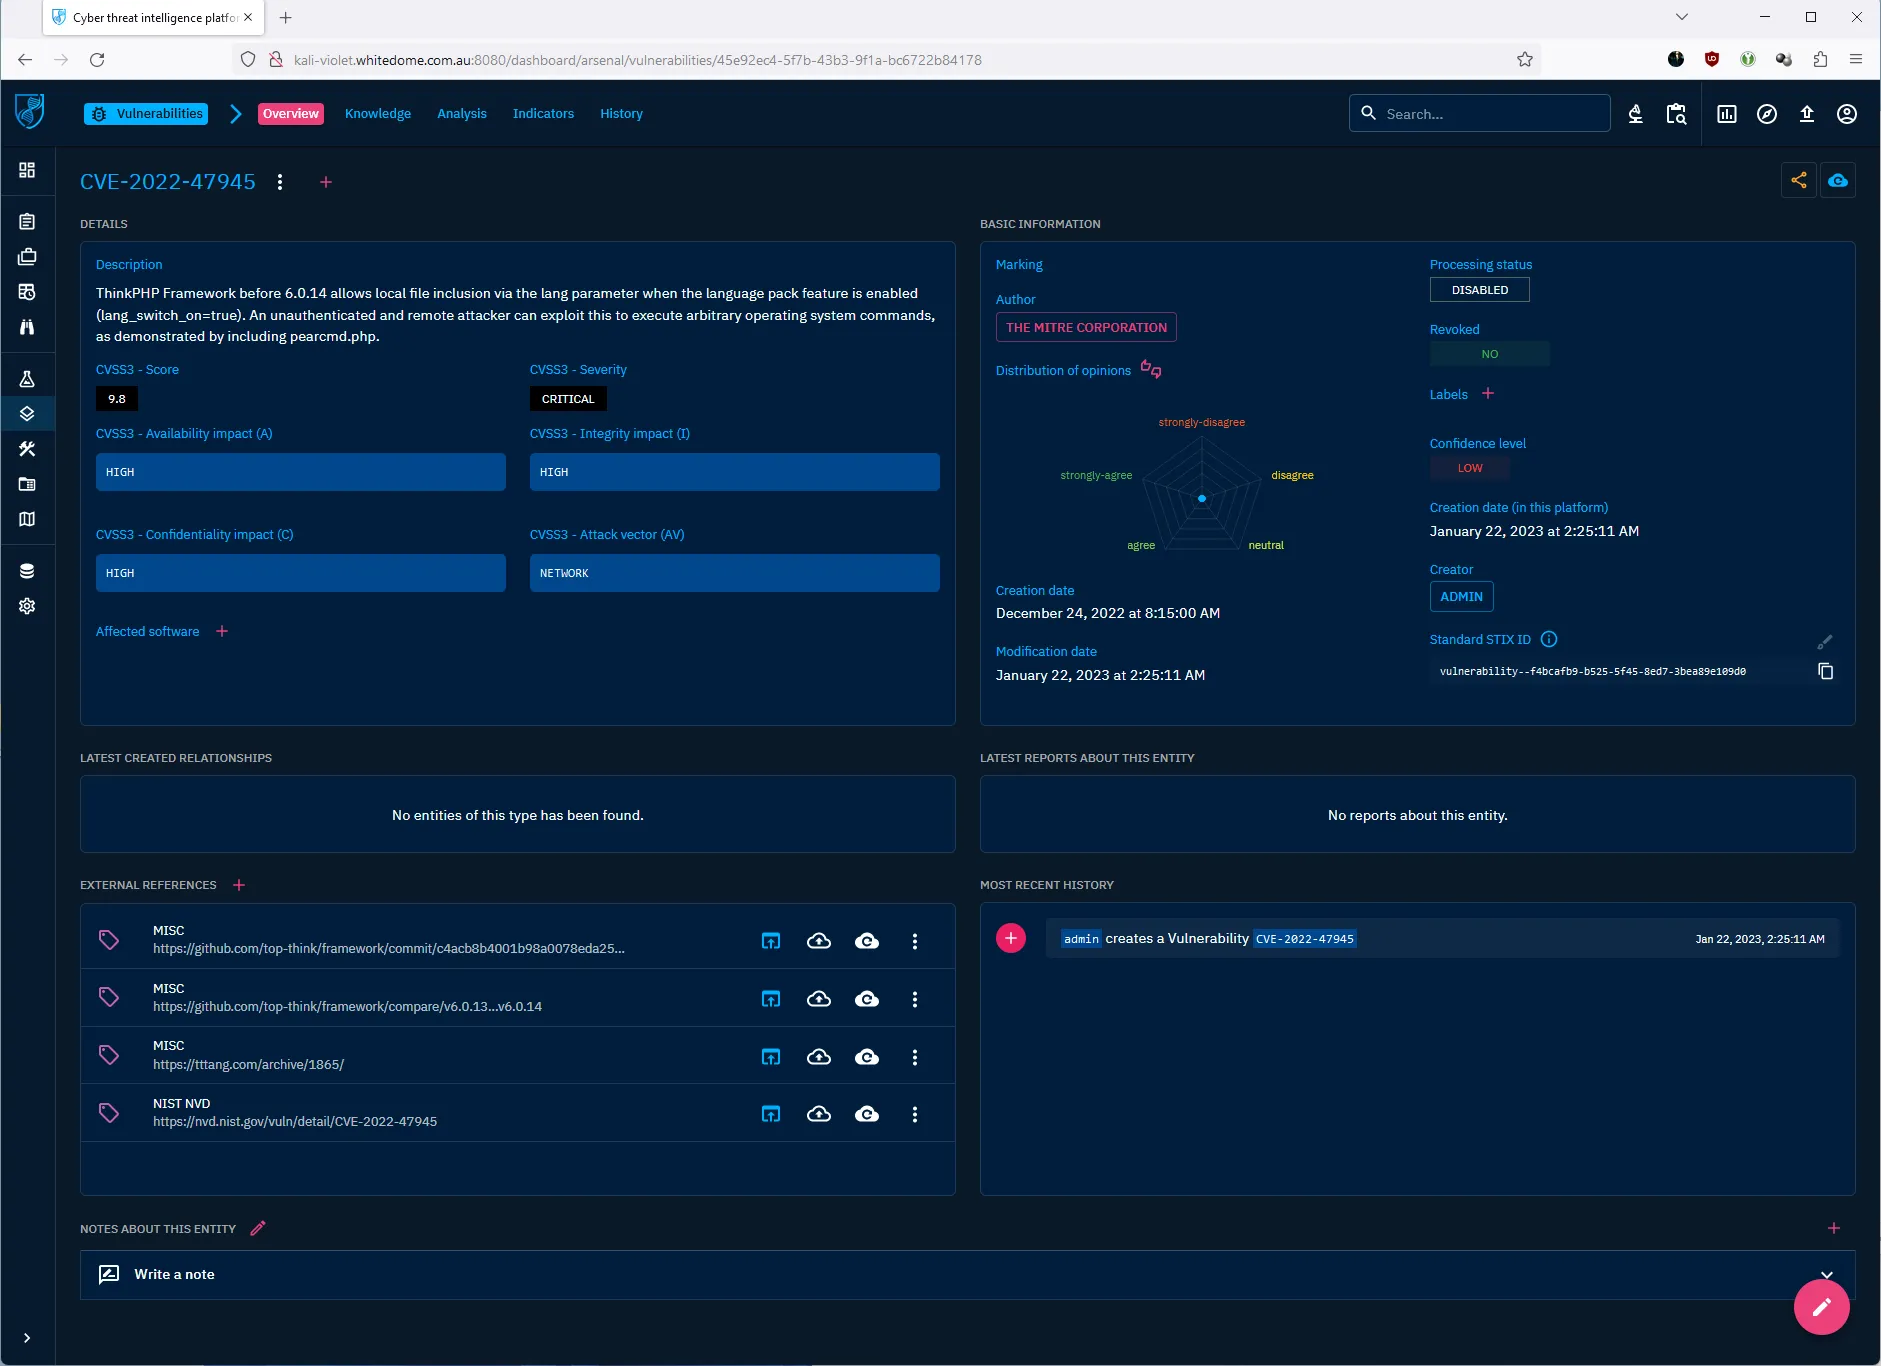The width and height of the screenshot is (1881, 1366).
Task: Copy the Standard STIX ID value
Action: point(1826,671)
